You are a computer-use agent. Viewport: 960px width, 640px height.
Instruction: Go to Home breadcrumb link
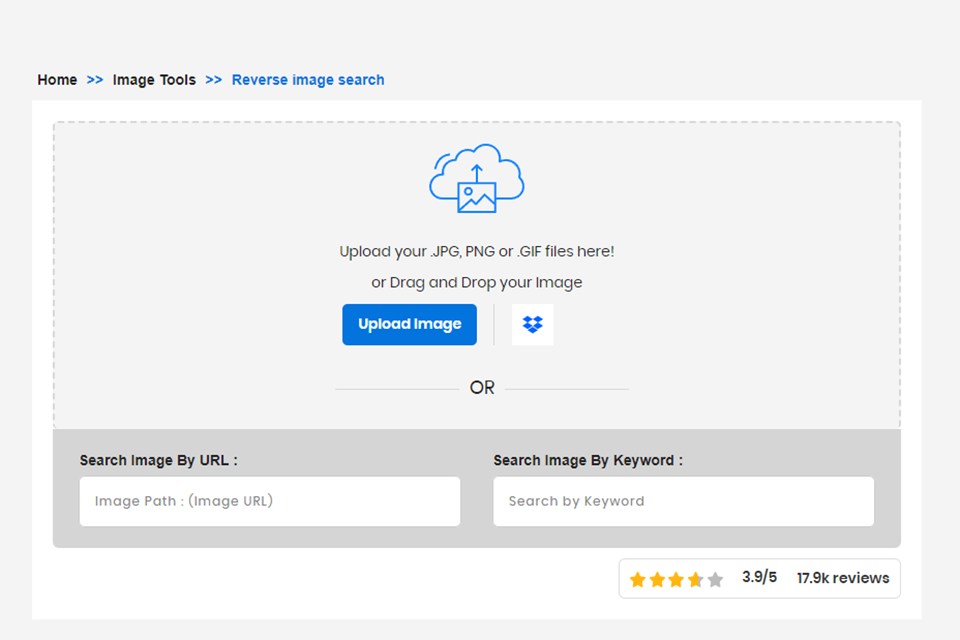(57, 80)
